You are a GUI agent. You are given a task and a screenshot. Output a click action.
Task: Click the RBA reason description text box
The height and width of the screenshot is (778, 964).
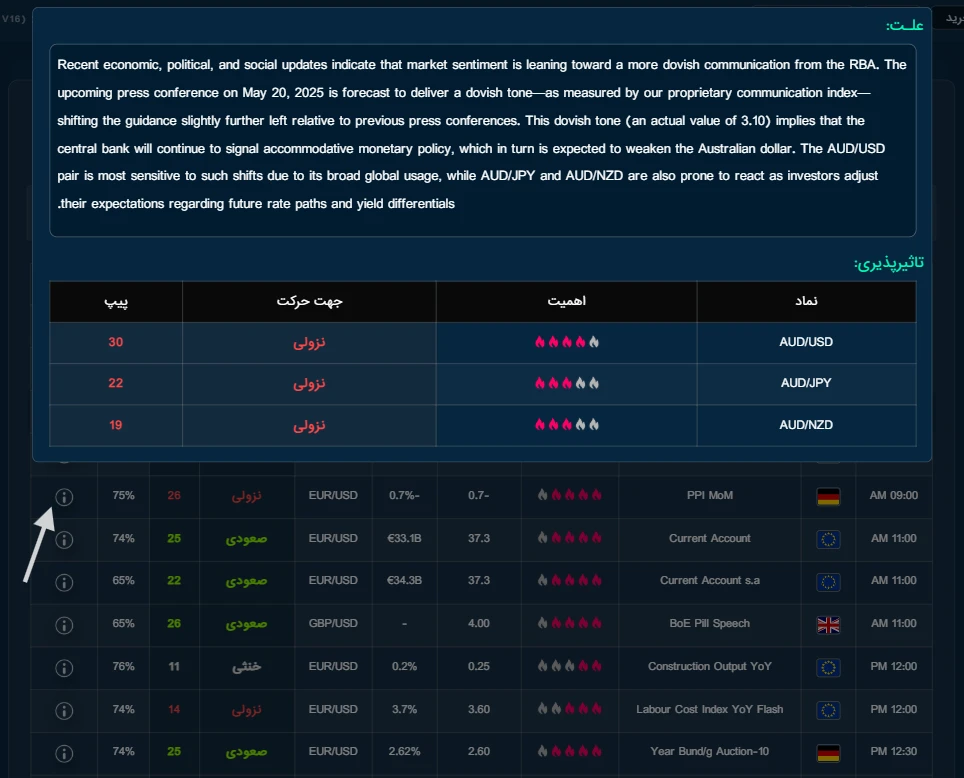[482, 140]
